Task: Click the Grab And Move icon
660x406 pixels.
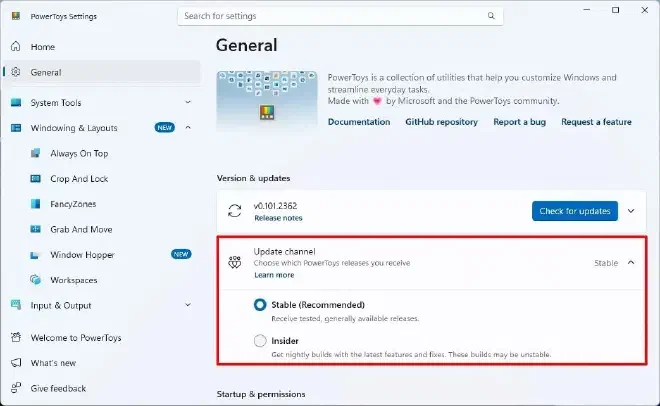Action: (x=36, y=229)
